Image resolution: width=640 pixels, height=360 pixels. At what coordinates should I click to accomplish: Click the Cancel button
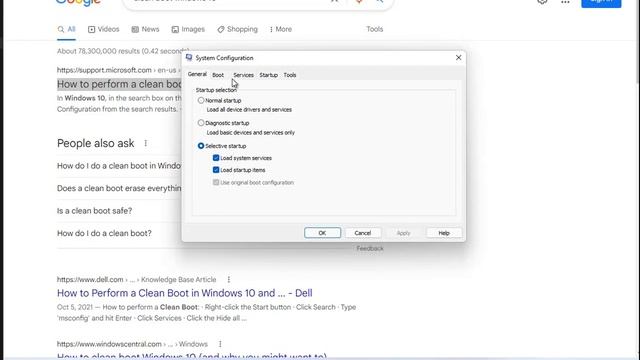(x=363, y=233)
